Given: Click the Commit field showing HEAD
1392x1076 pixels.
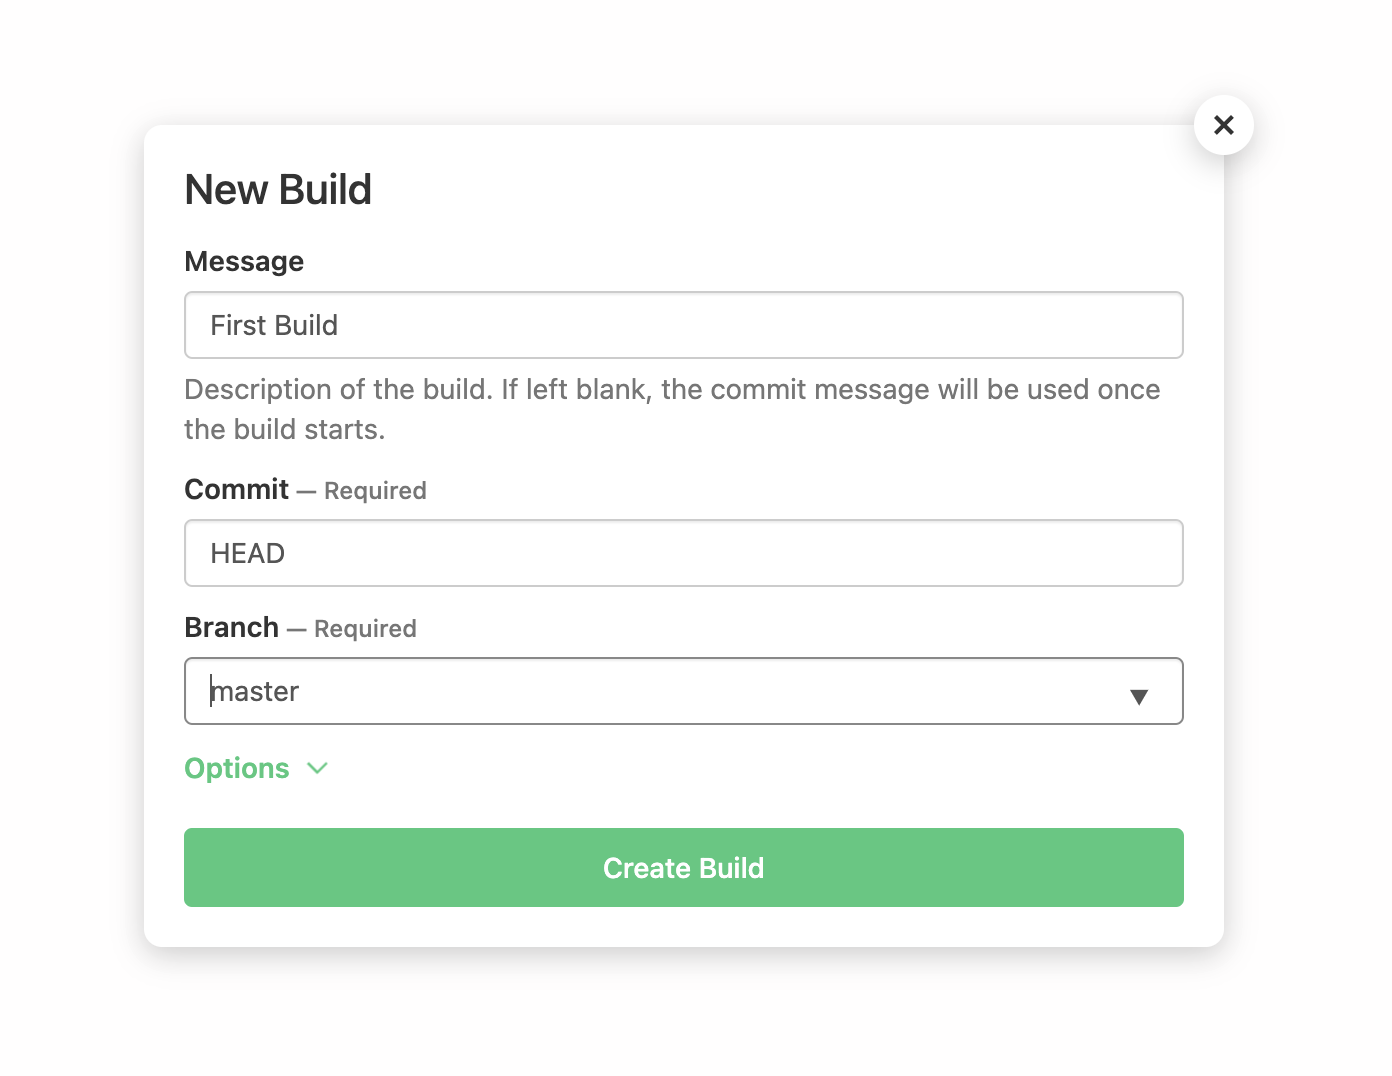Looking at the screenshot, I should [x=683, y=553].
